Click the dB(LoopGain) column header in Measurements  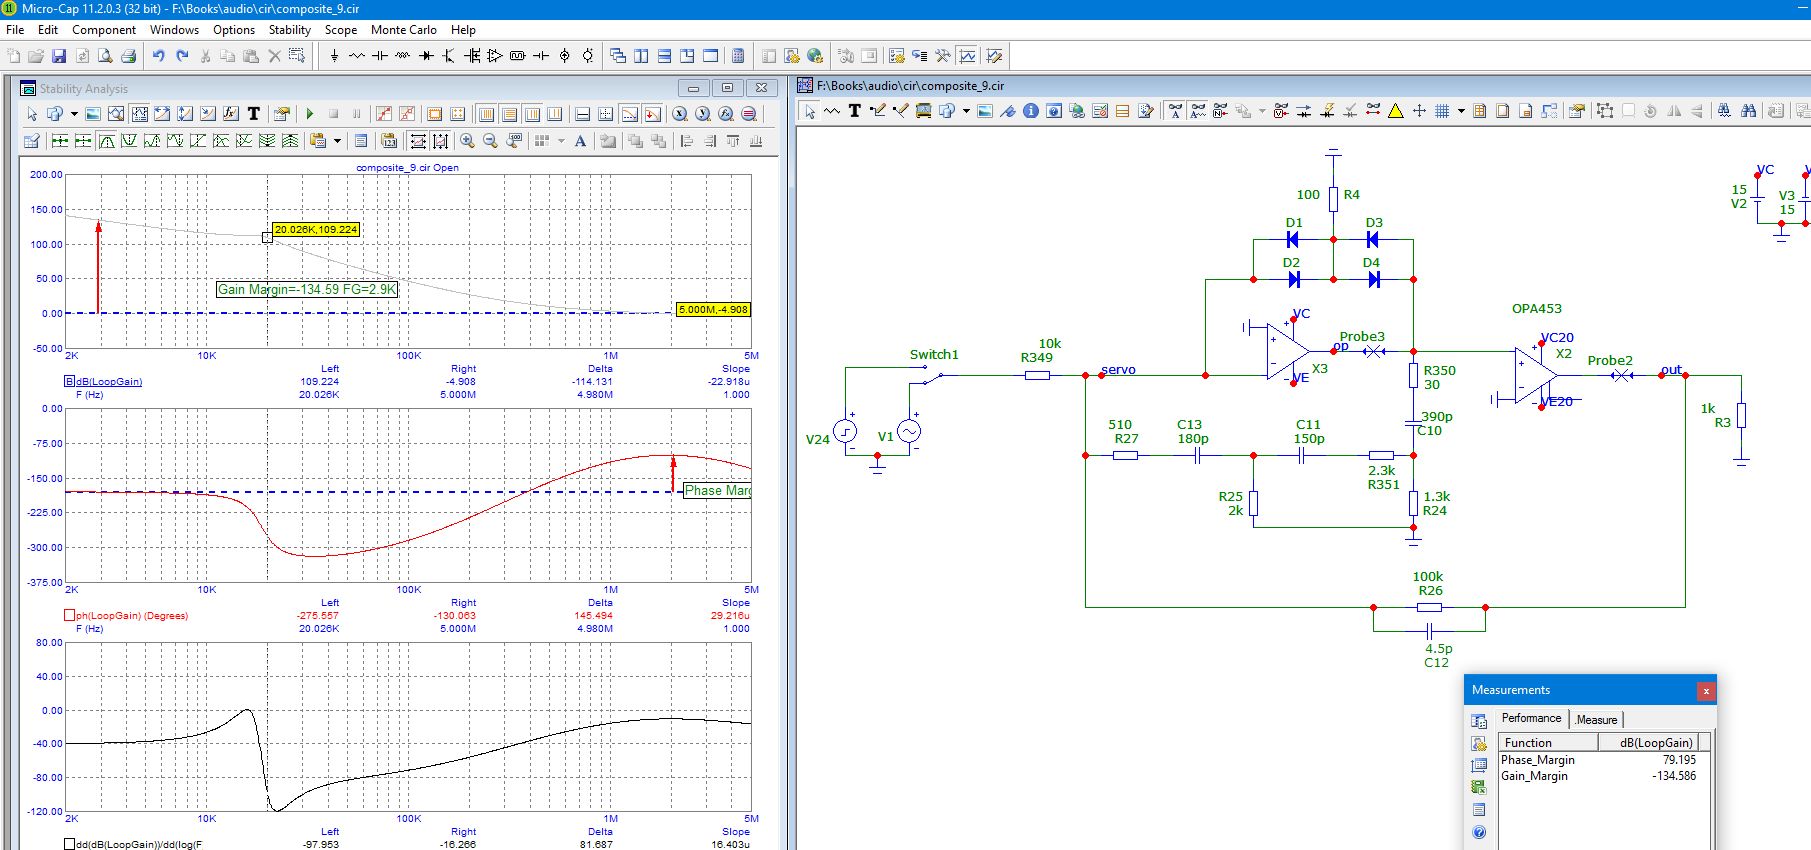(1648, 742)
